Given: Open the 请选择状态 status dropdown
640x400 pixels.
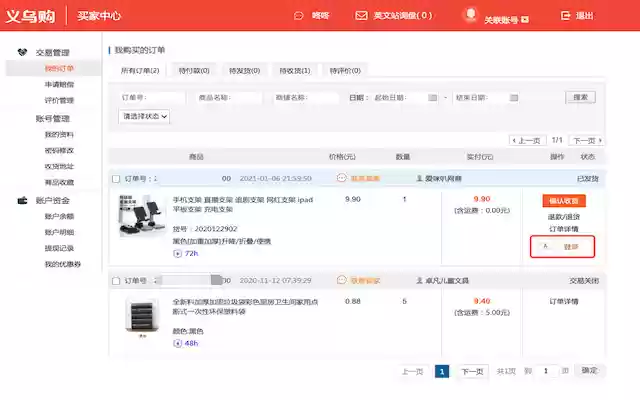Looking at the screenshot, I should coord(144,116).
